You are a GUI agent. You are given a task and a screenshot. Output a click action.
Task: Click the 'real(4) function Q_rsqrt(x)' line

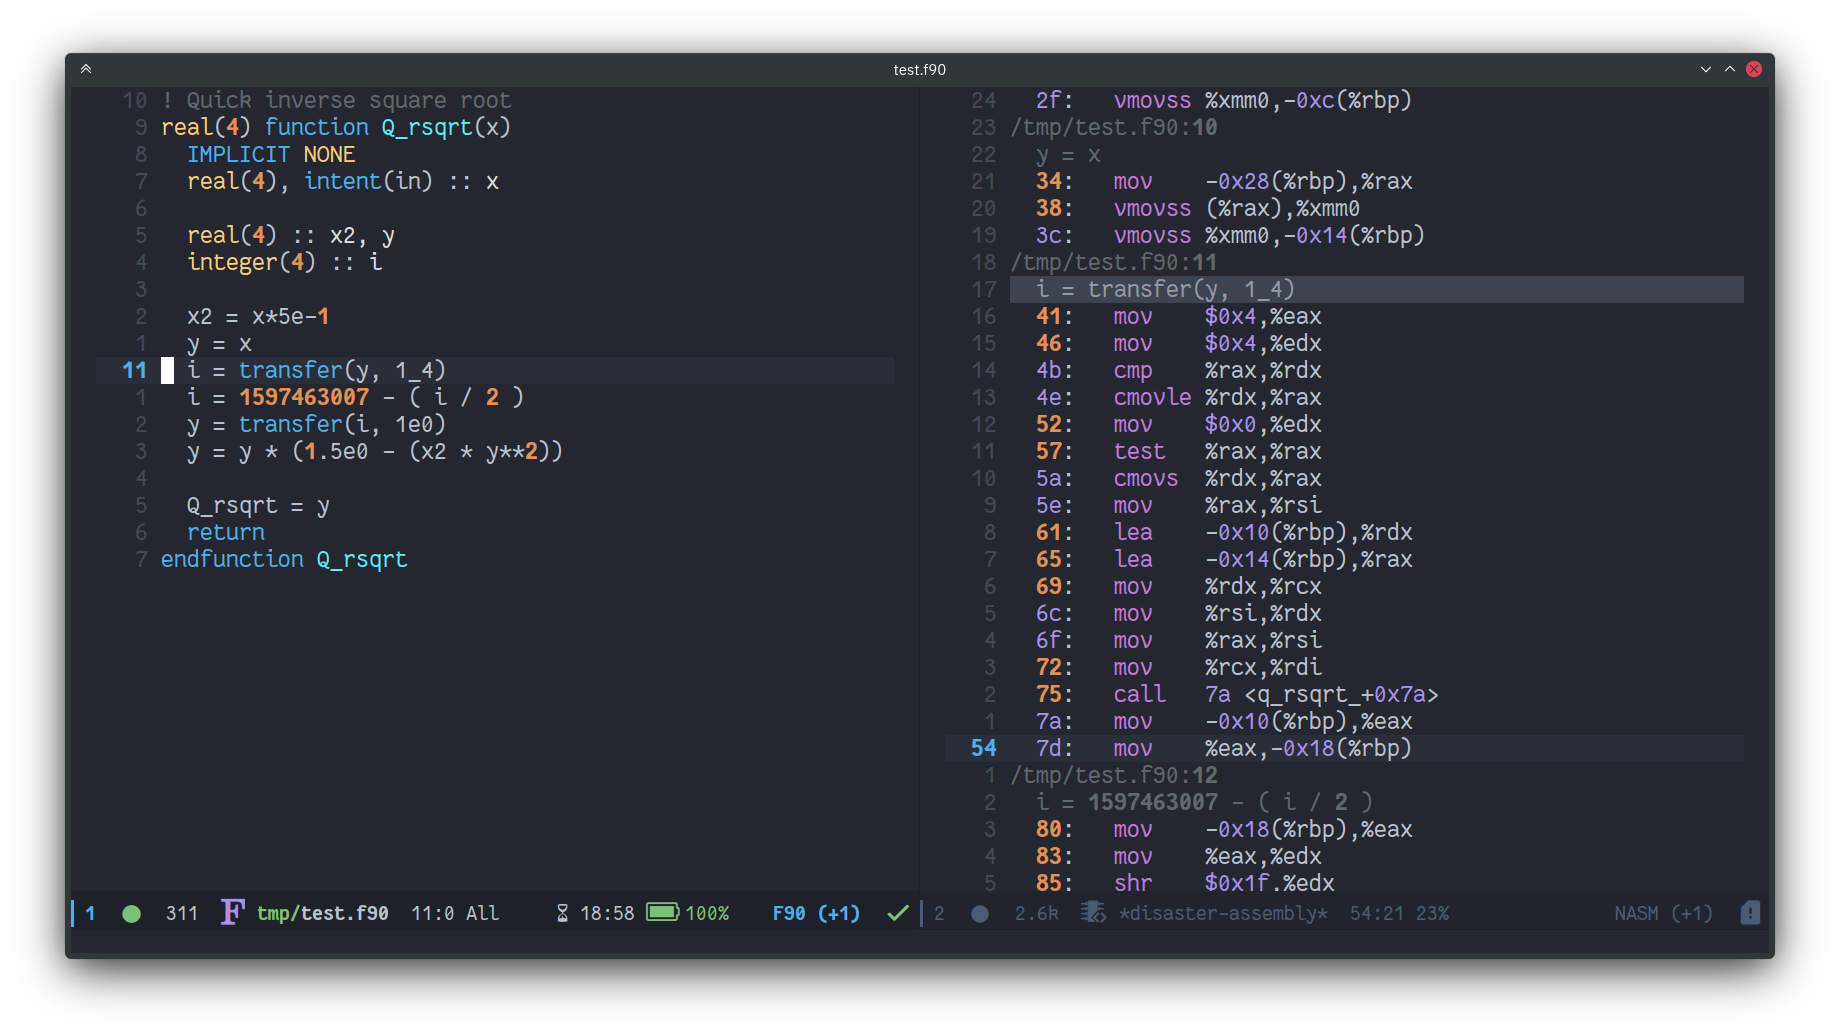click(336, 127)
